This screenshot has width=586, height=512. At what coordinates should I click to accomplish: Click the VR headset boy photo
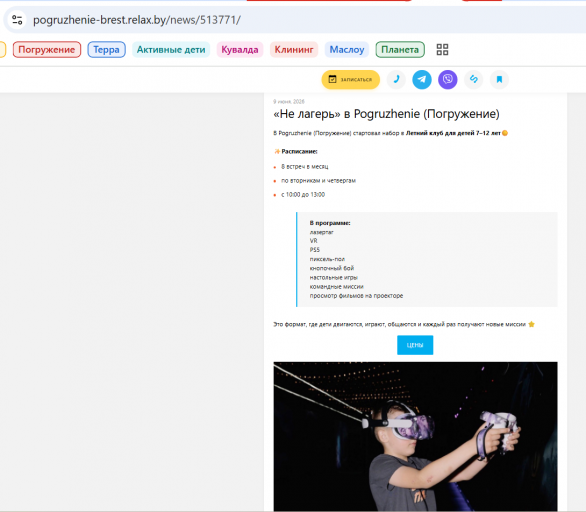point(415,437)
